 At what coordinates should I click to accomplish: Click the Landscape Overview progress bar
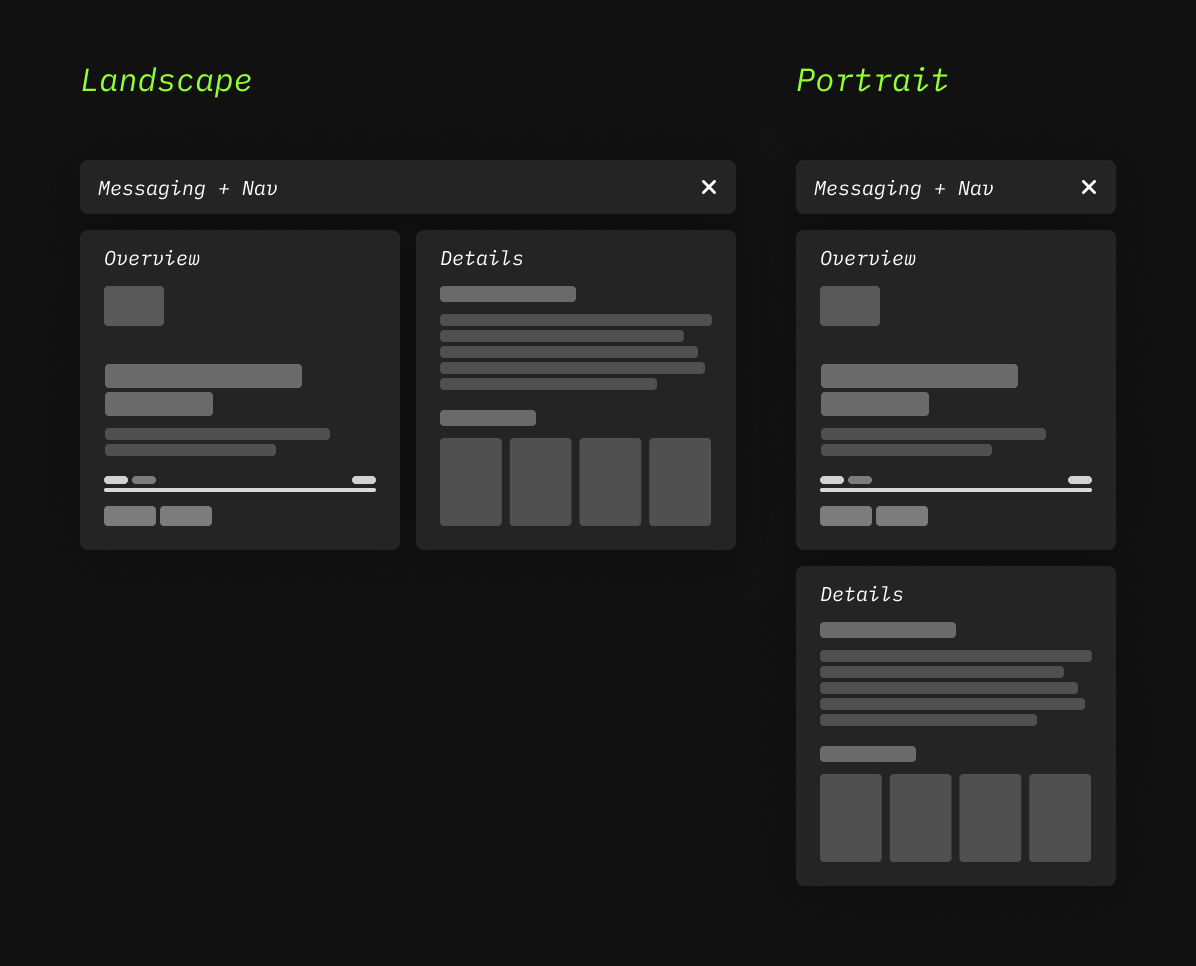coord(240,490)
